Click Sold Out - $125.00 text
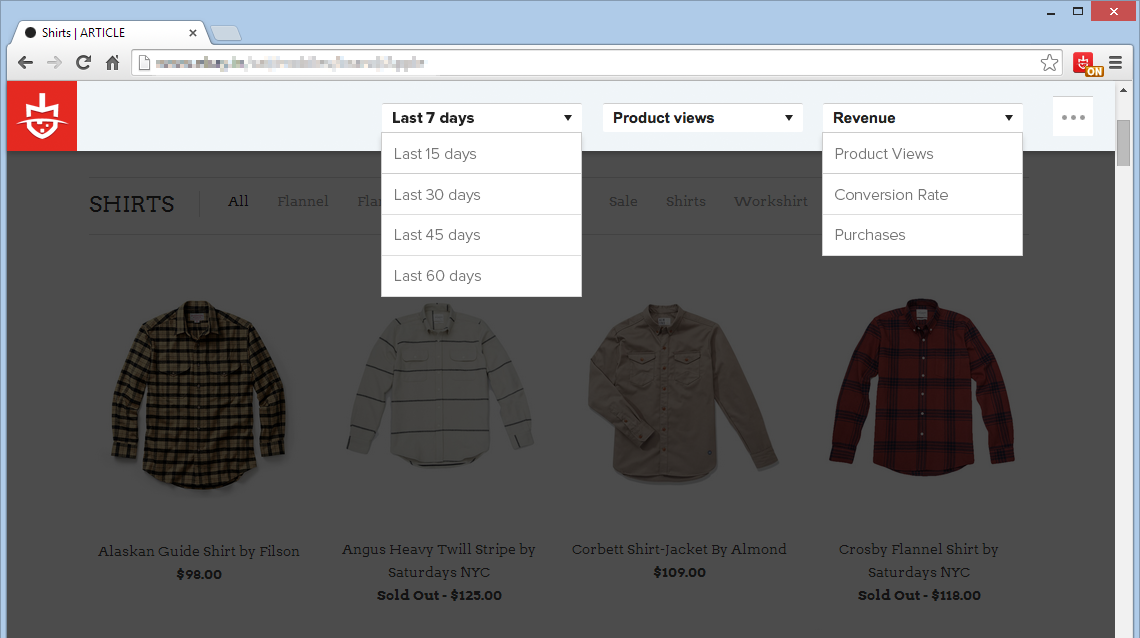This screenshot has height=638, width=1140. 439,595
